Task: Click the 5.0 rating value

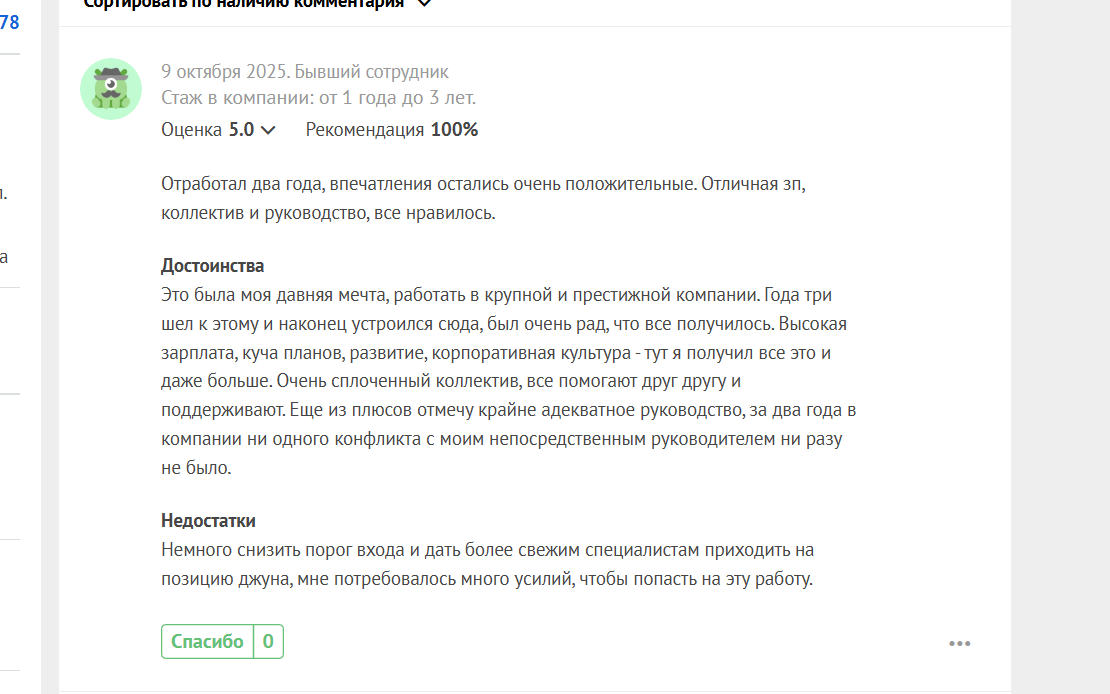Action: click(241, 130)
